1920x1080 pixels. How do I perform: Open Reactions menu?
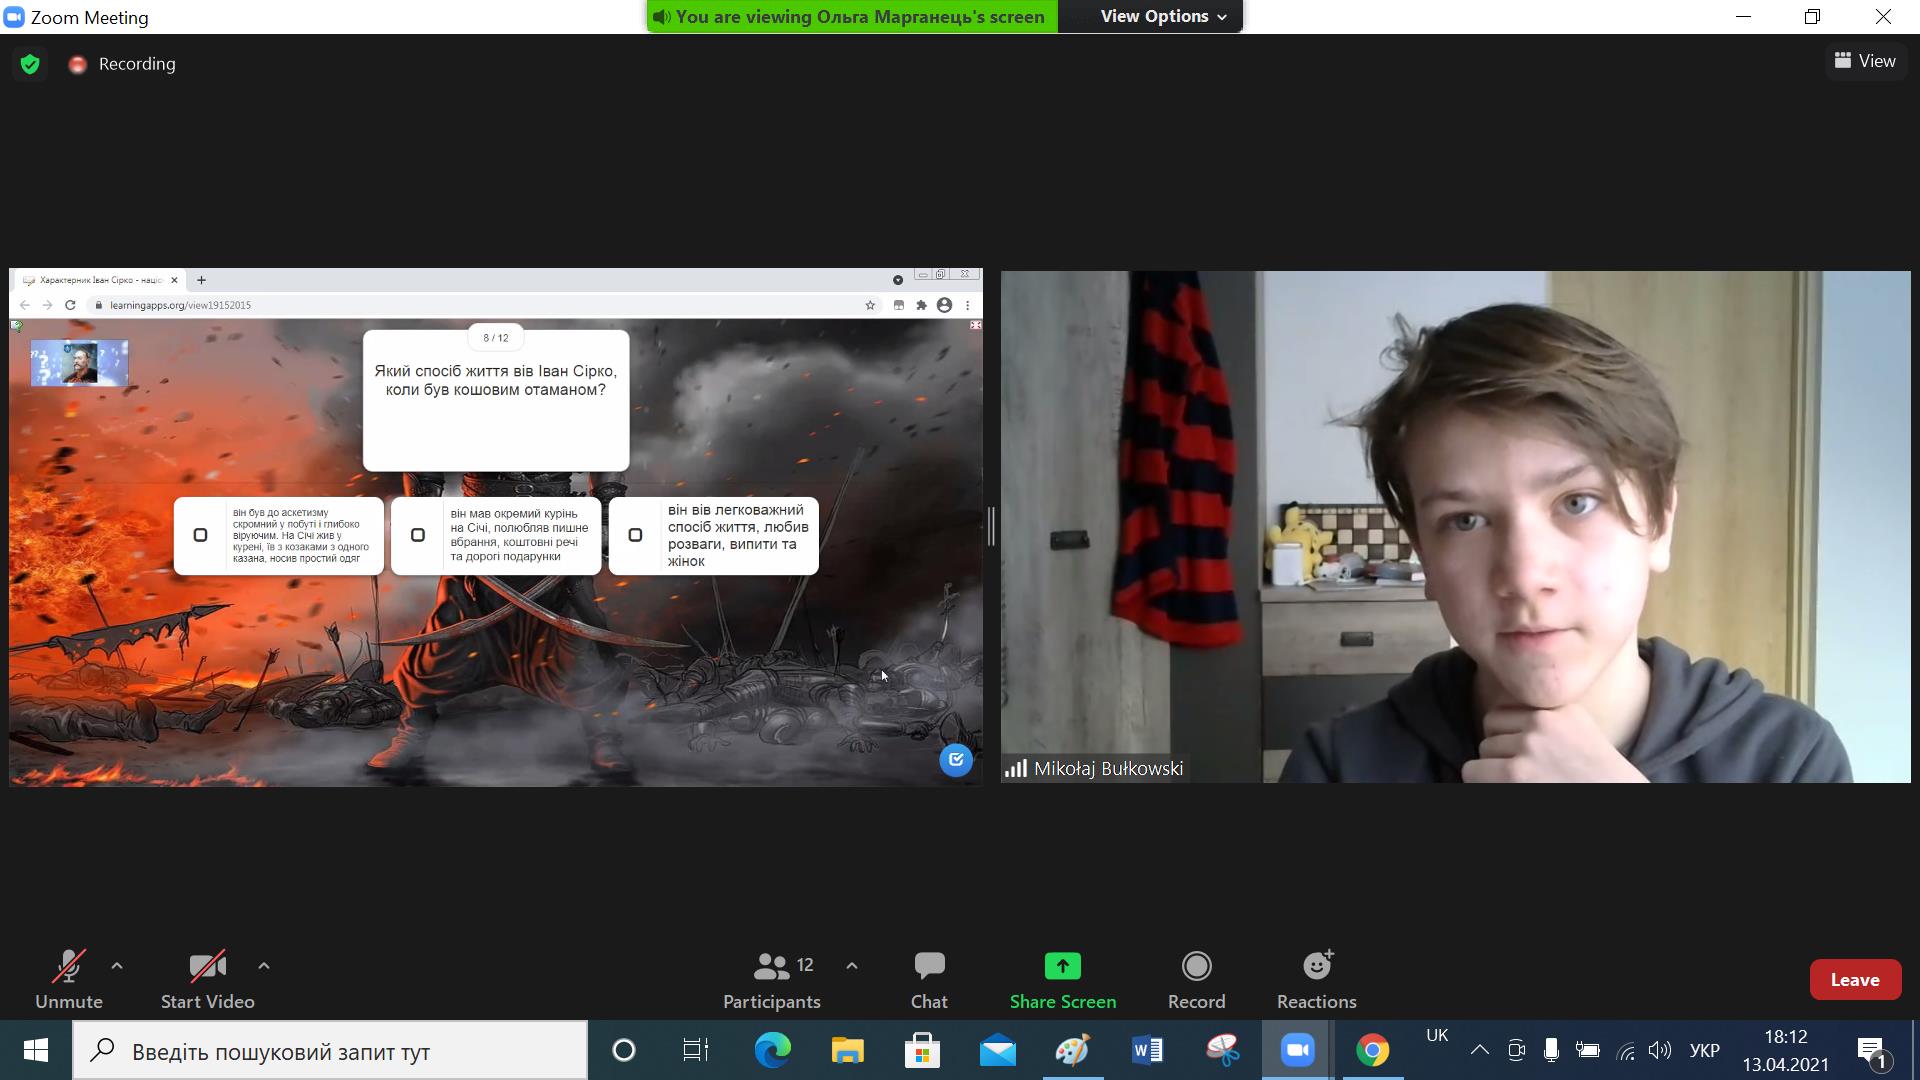pos(1316,980)
